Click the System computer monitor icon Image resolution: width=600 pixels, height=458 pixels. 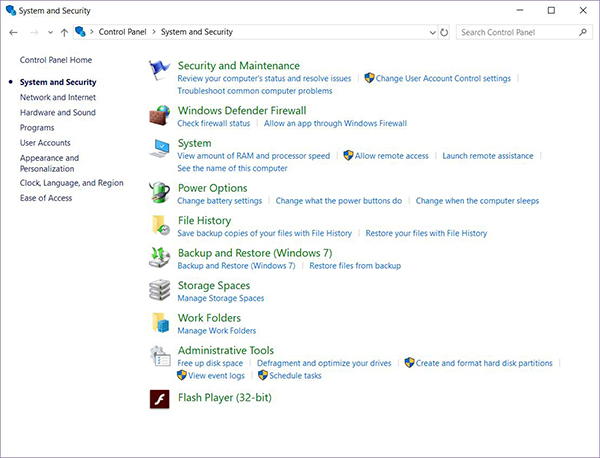pos(160,149)
